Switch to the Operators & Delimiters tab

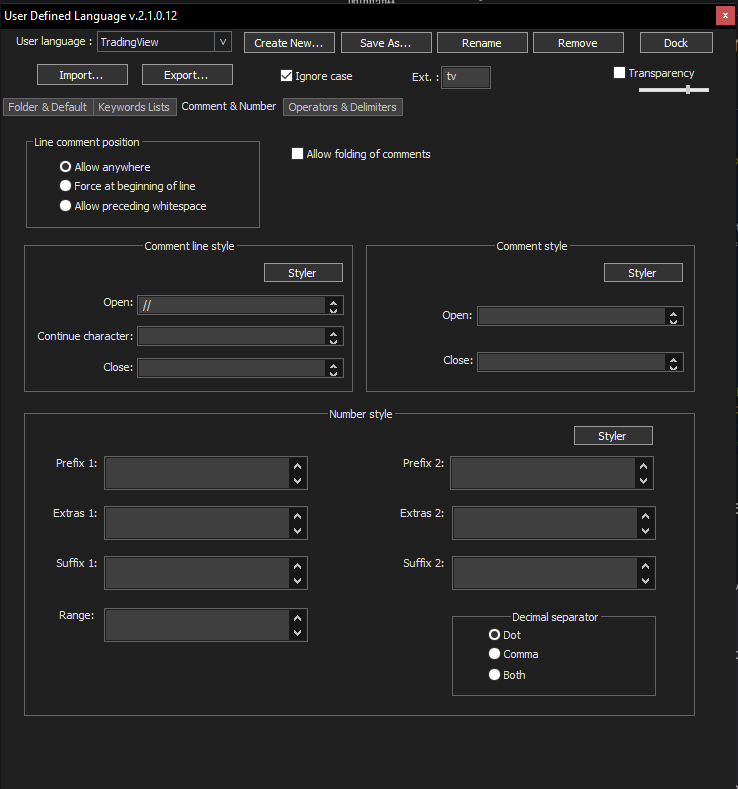point(343,107)
